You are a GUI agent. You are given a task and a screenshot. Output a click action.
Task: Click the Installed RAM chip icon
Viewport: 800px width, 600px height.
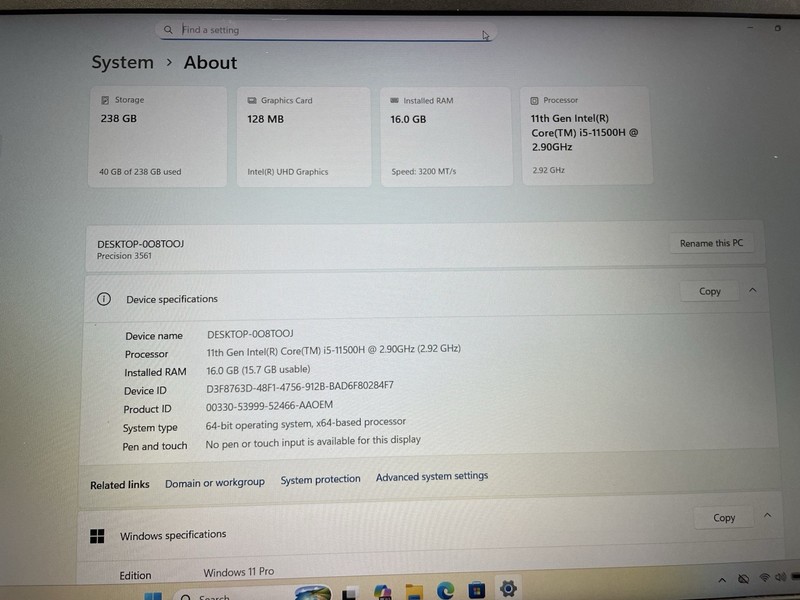[394, 101]
